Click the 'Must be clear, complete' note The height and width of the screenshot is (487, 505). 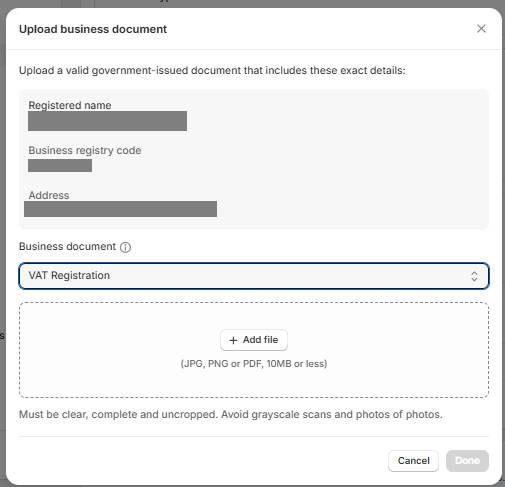(231, 414)
